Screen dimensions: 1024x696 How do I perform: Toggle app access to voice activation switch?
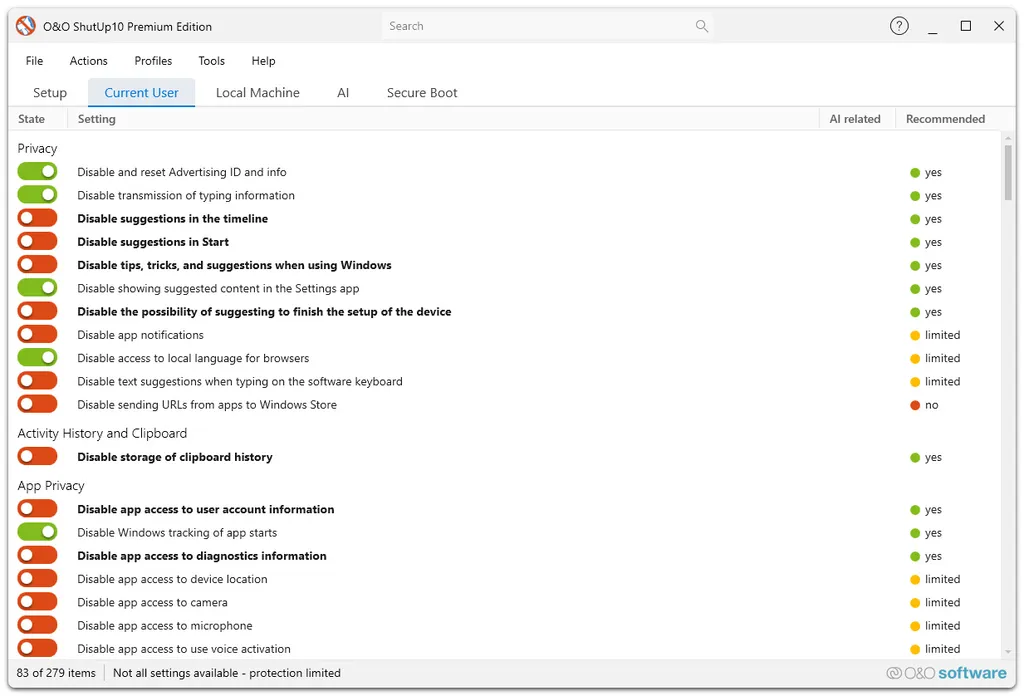[x=37, y=649]
